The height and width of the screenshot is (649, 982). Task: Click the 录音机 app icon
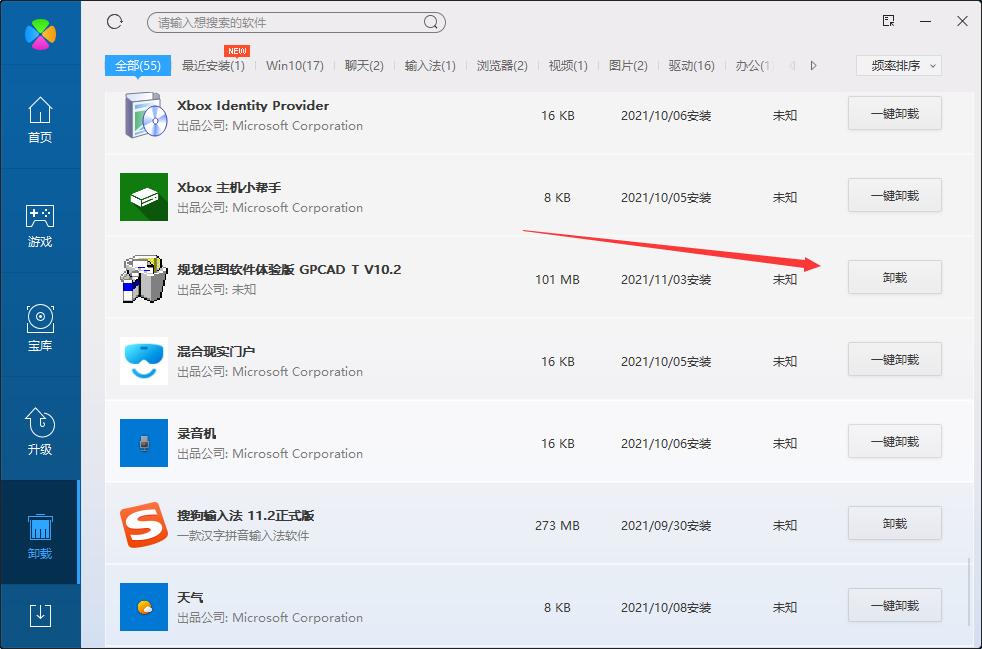pyautogui.click(x=144, y=444)
